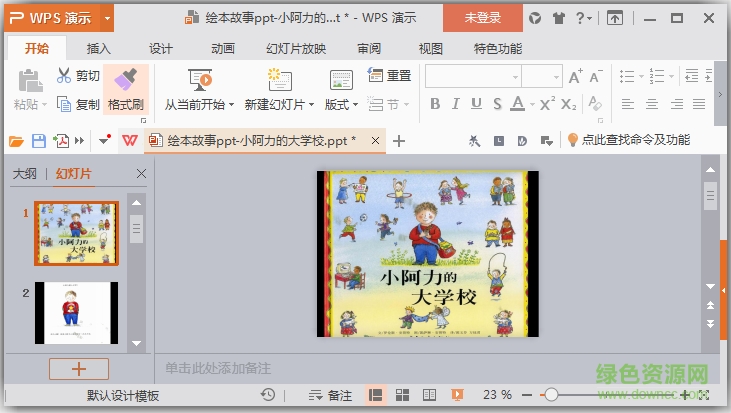The image size is (731, 413).
Task: Click the Reset (重置) slide button
Action: (x=389, y=75)
